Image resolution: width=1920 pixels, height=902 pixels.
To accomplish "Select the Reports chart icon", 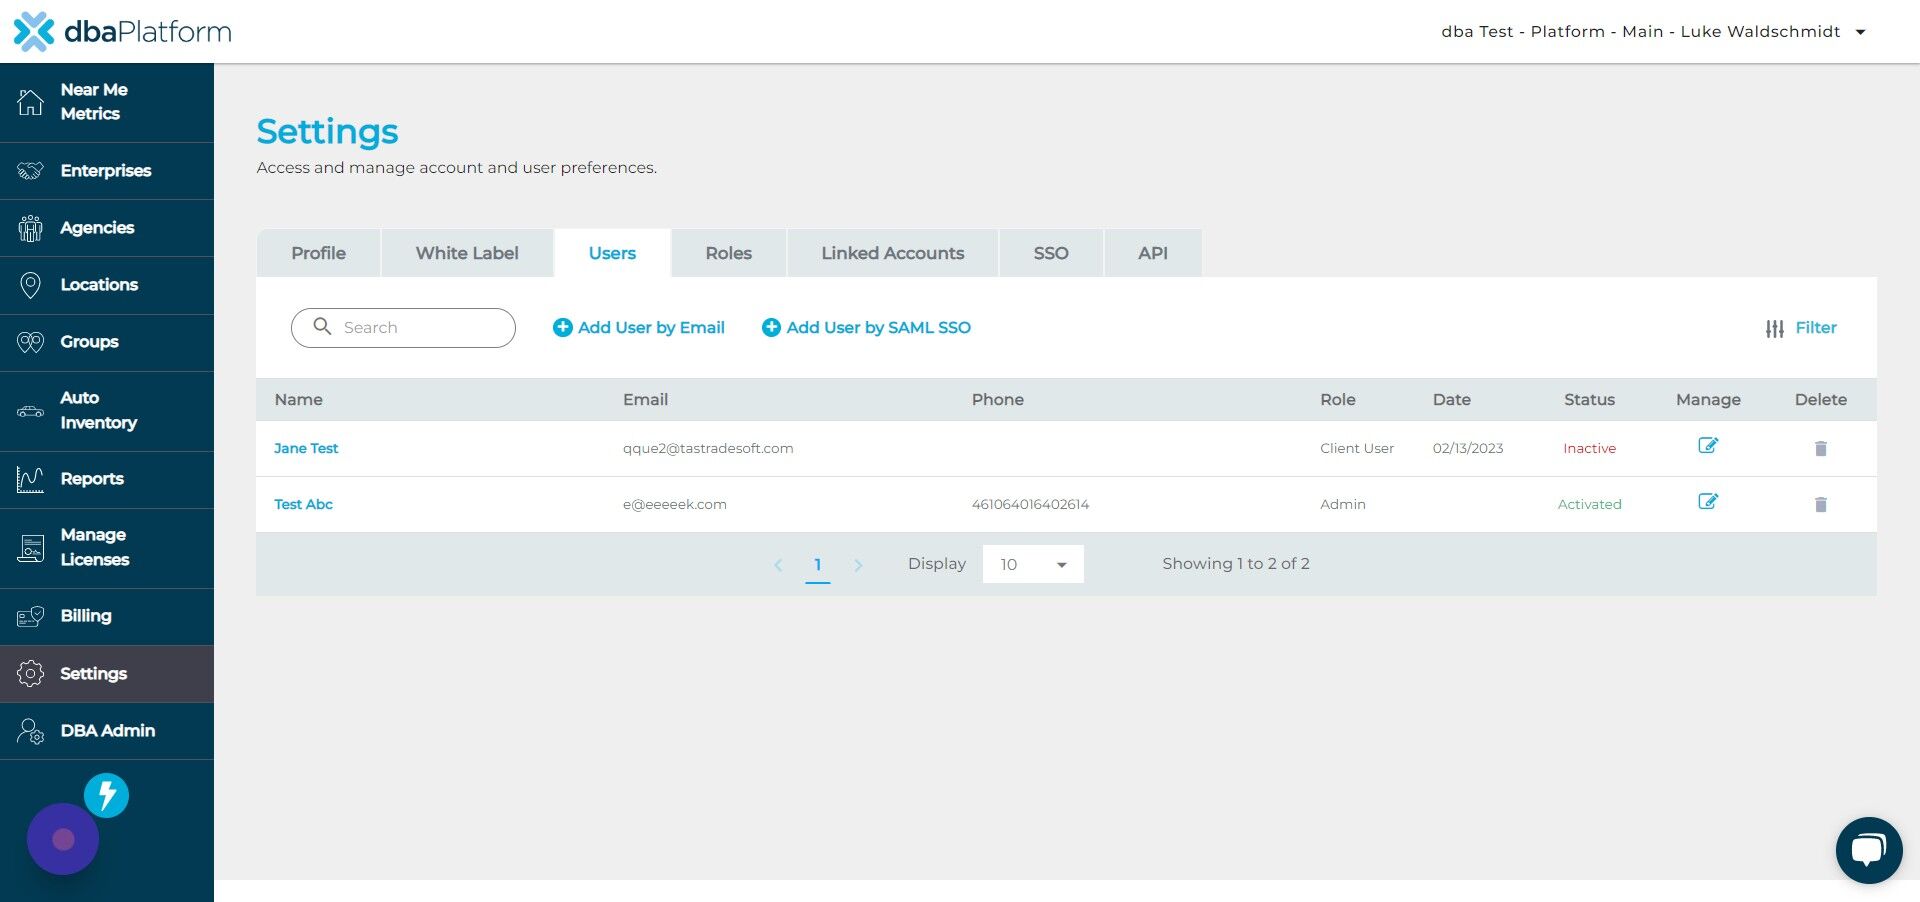I will 30,479.
